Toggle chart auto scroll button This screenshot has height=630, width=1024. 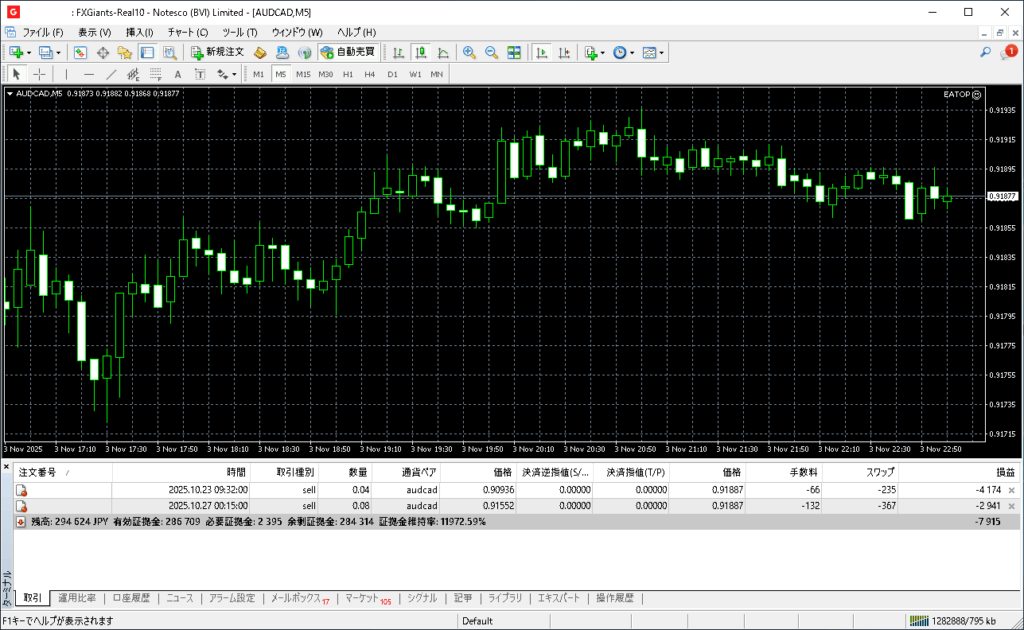[x=541, y=52]
